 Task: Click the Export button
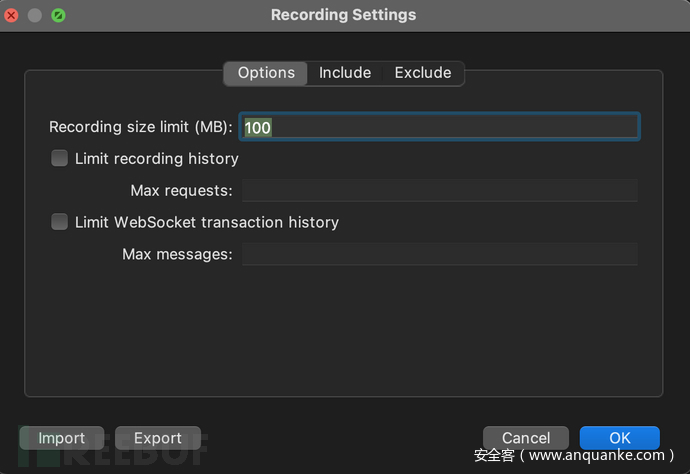[x=158, y=438]
